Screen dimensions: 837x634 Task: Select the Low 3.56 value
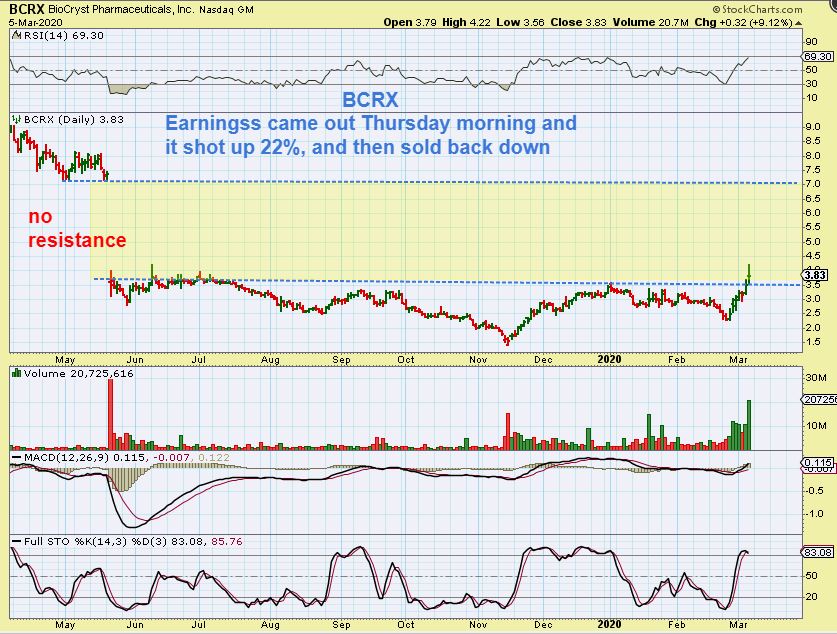click(520, 22)
